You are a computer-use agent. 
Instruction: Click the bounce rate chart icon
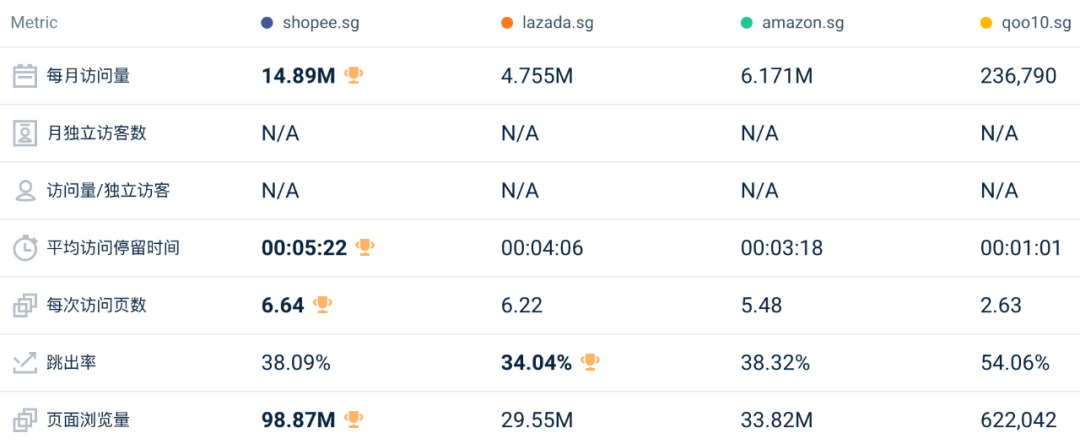pos(25,363)
